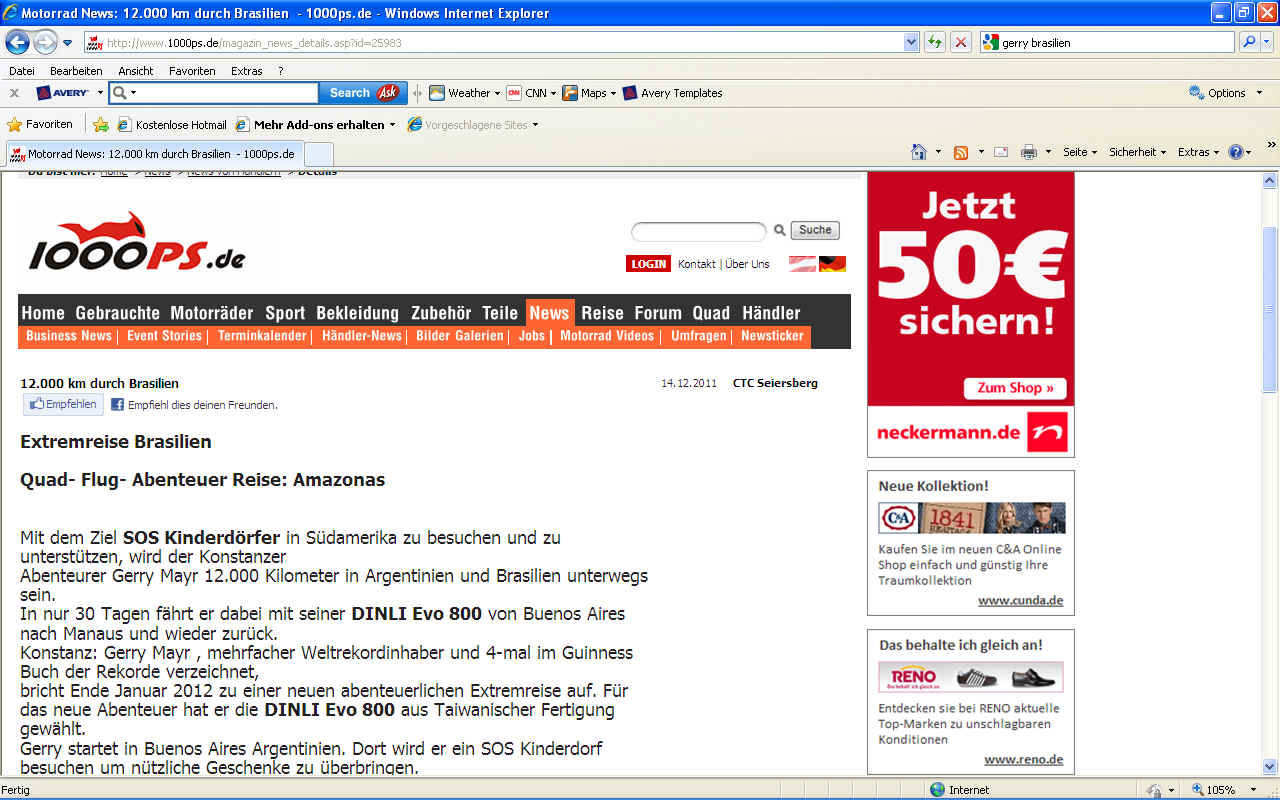This screenshot has height=800, width=1280.
Task: Select the German flag icon
Action: click(x=832, y=264)
